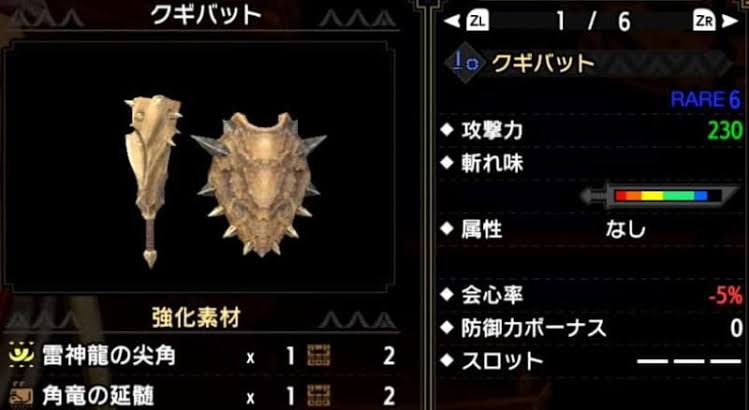
Task: Click the sharpness gauge bar
Action: click(x=660, y=196)
